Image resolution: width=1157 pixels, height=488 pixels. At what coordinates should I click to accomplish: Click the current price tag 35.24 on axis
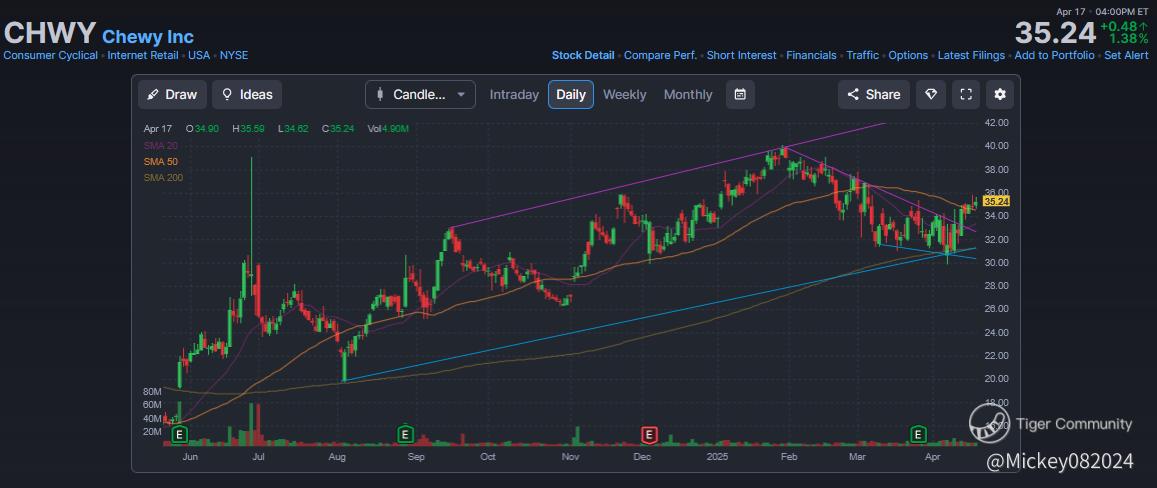996,201
